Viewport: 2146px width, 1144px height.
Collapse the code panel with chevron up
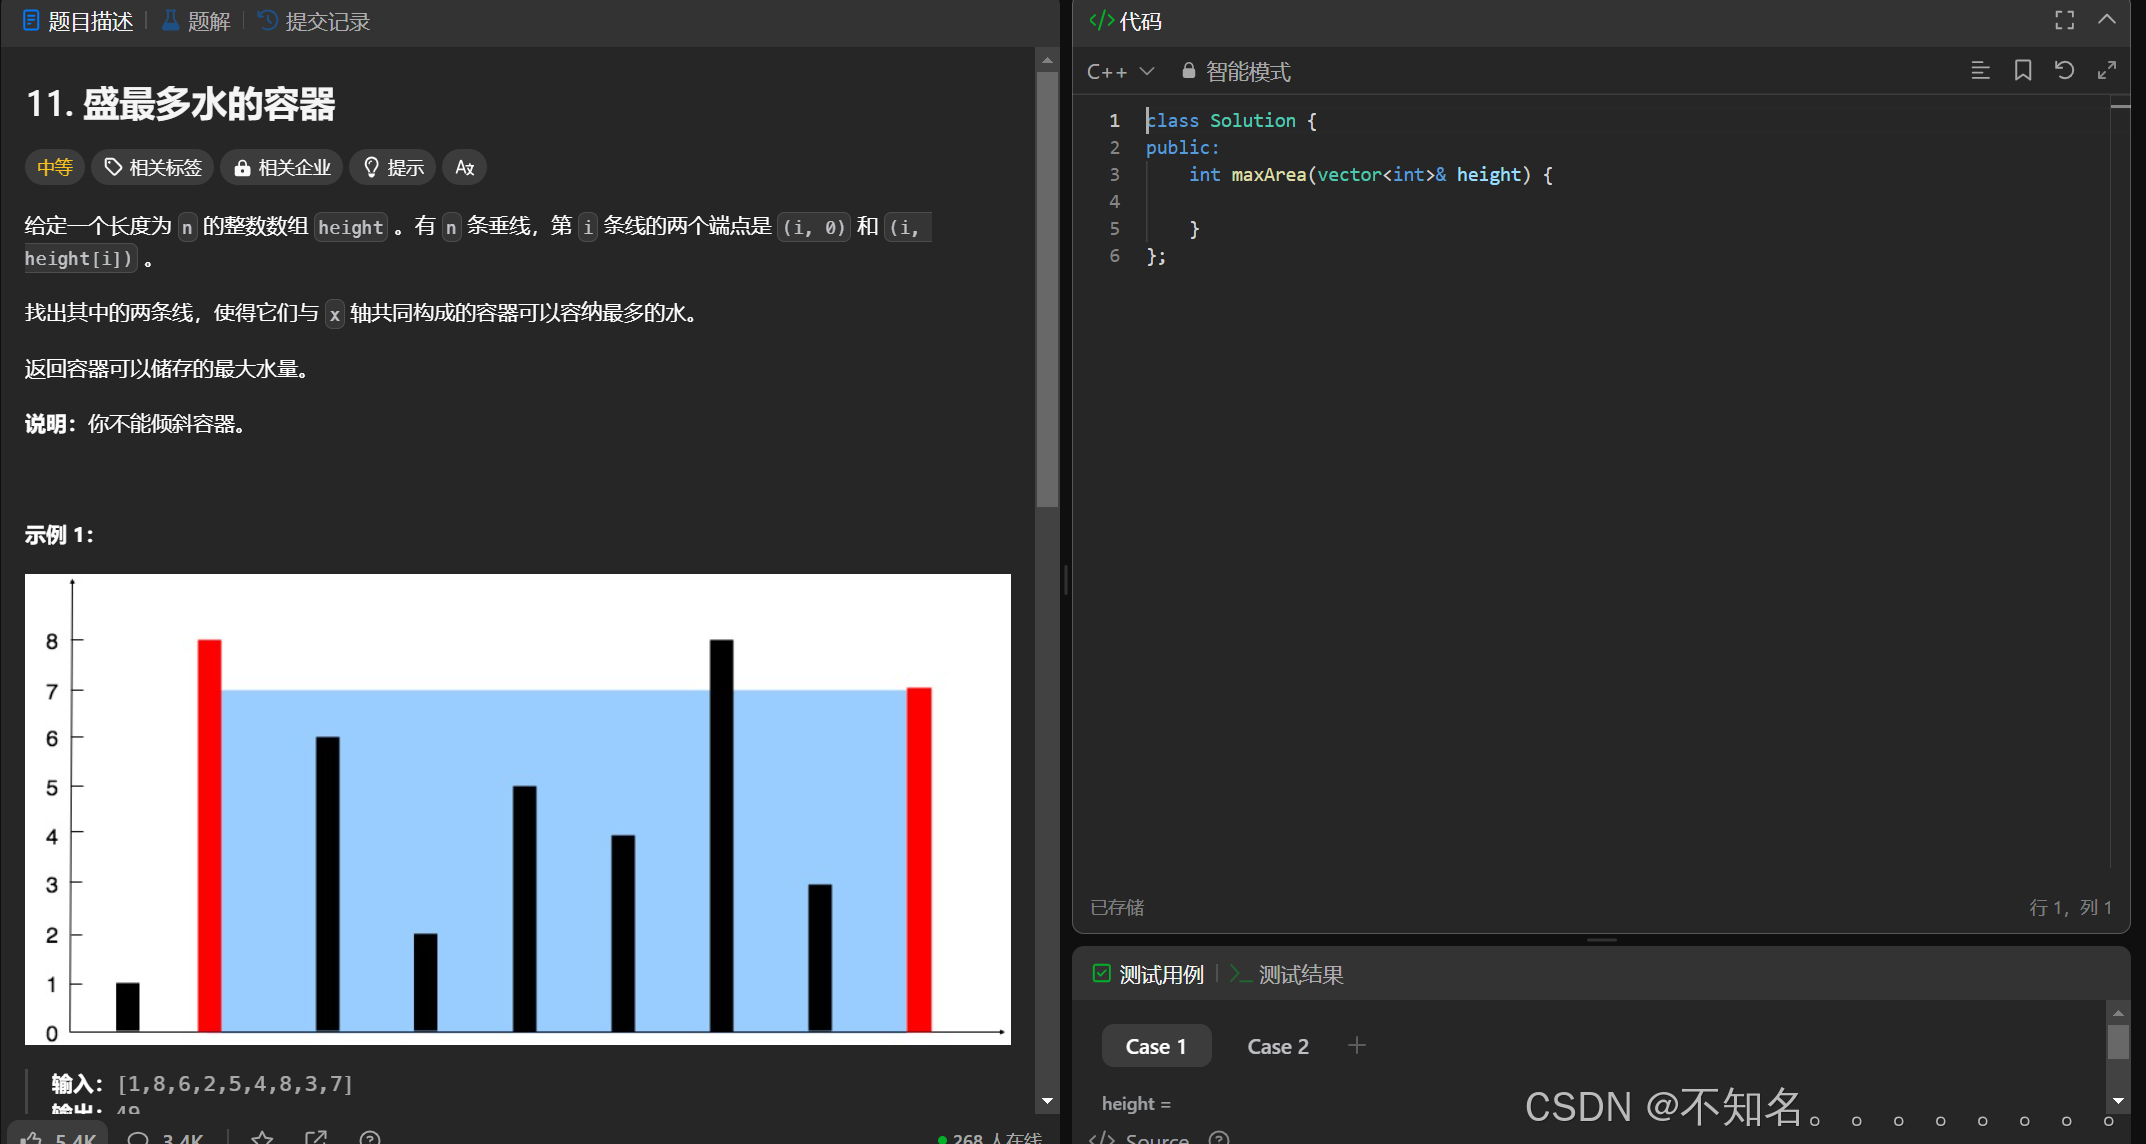(2106, 20)
